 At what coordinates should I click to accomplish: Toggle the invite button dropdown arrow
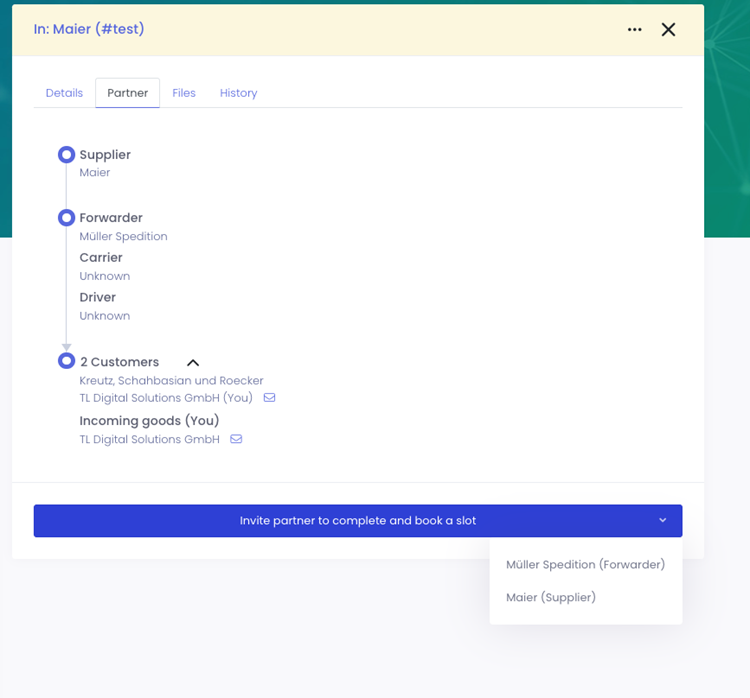click(x=662, y=521)
